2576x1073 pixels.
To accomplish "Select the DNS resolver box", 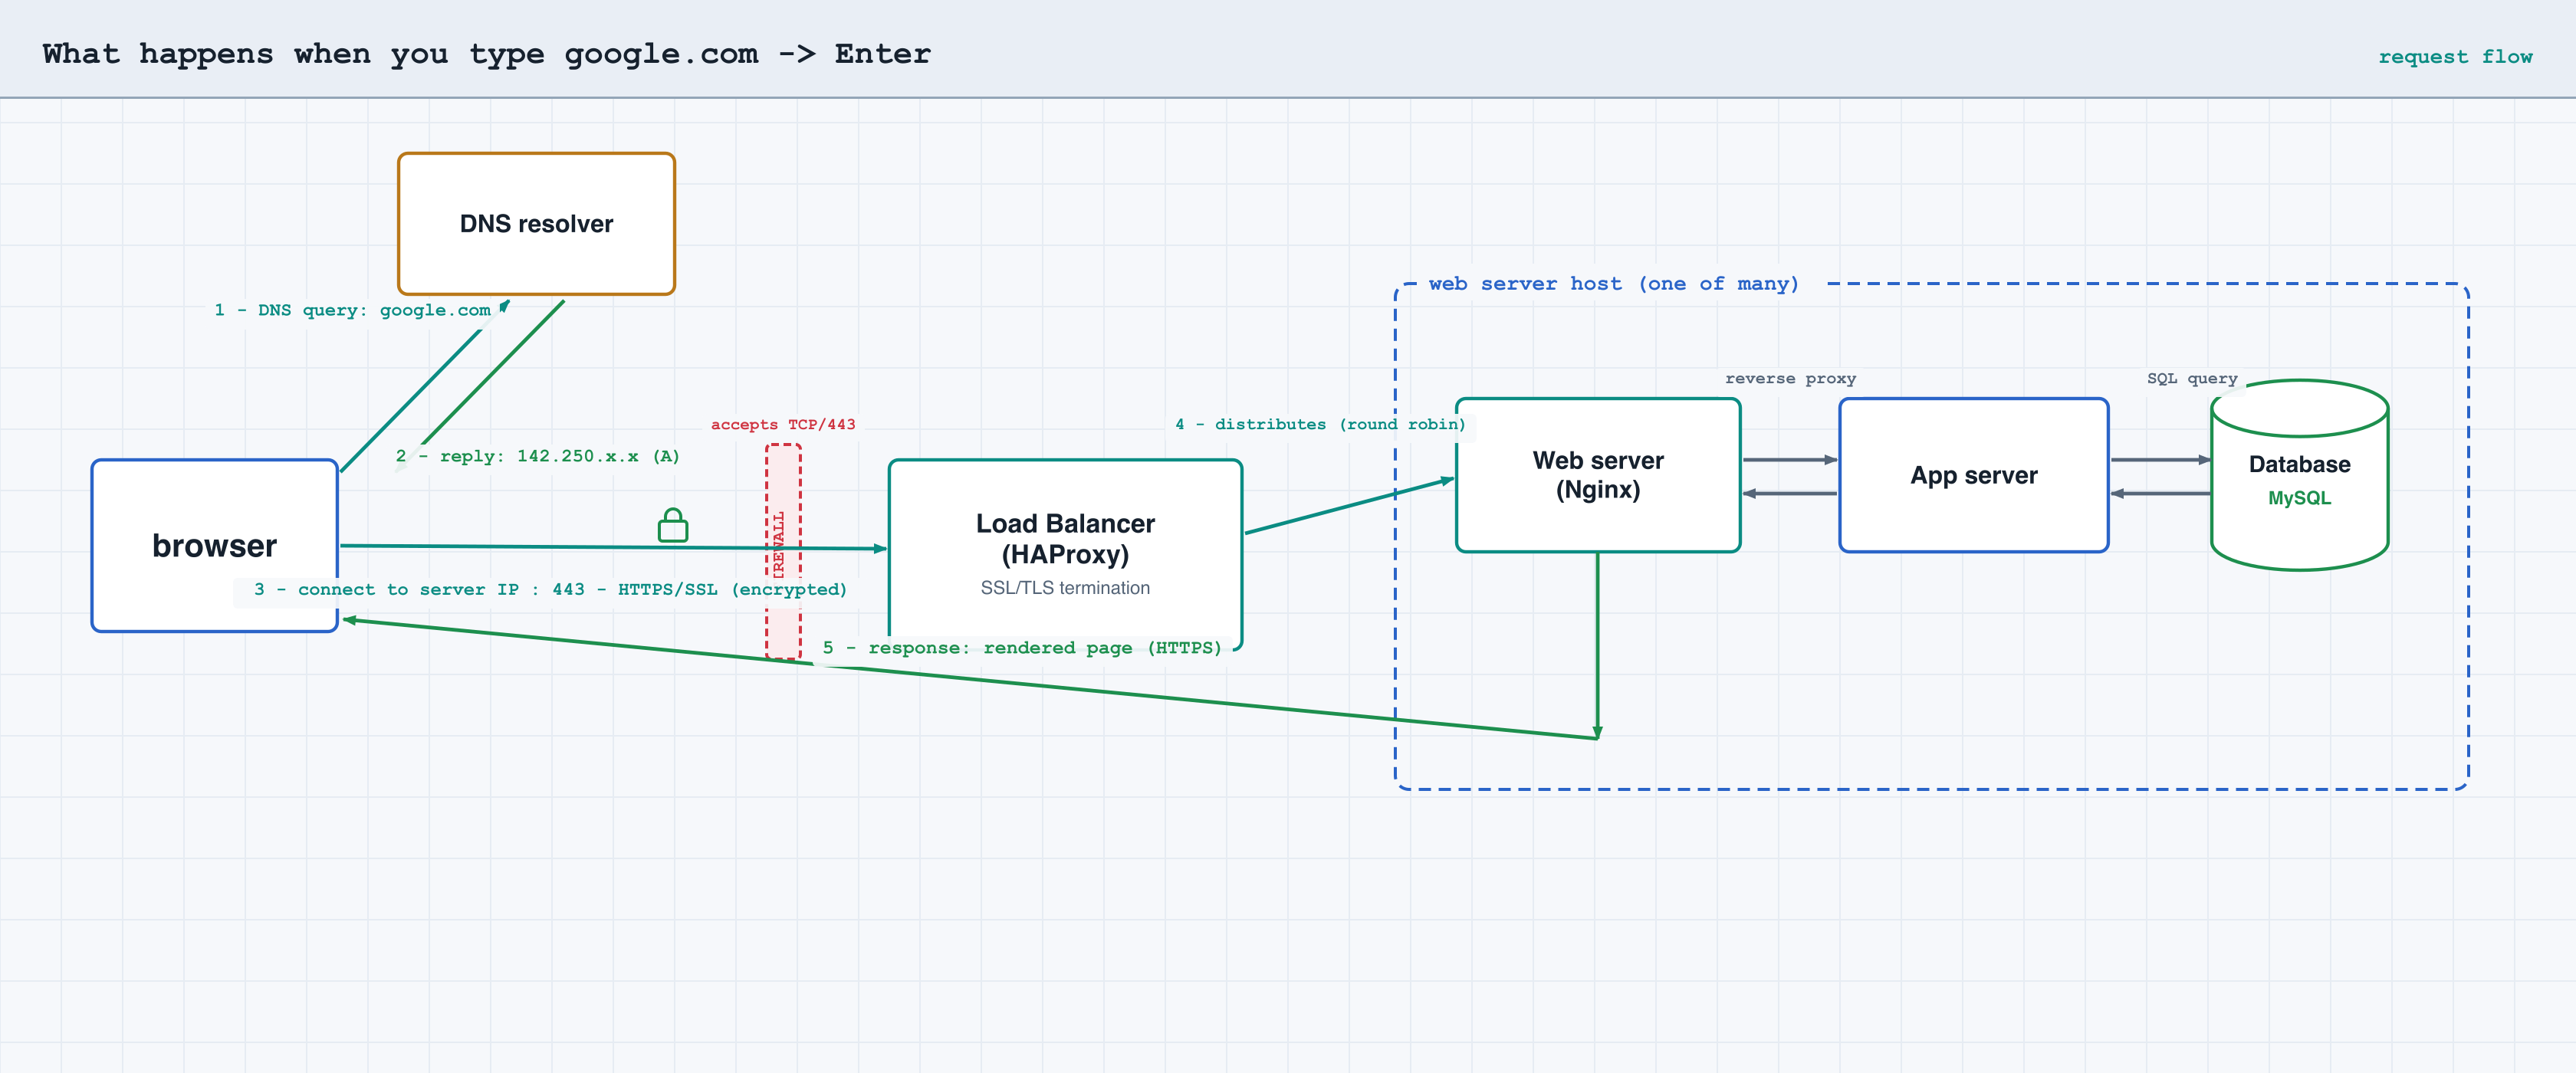I will click(537, 224).
